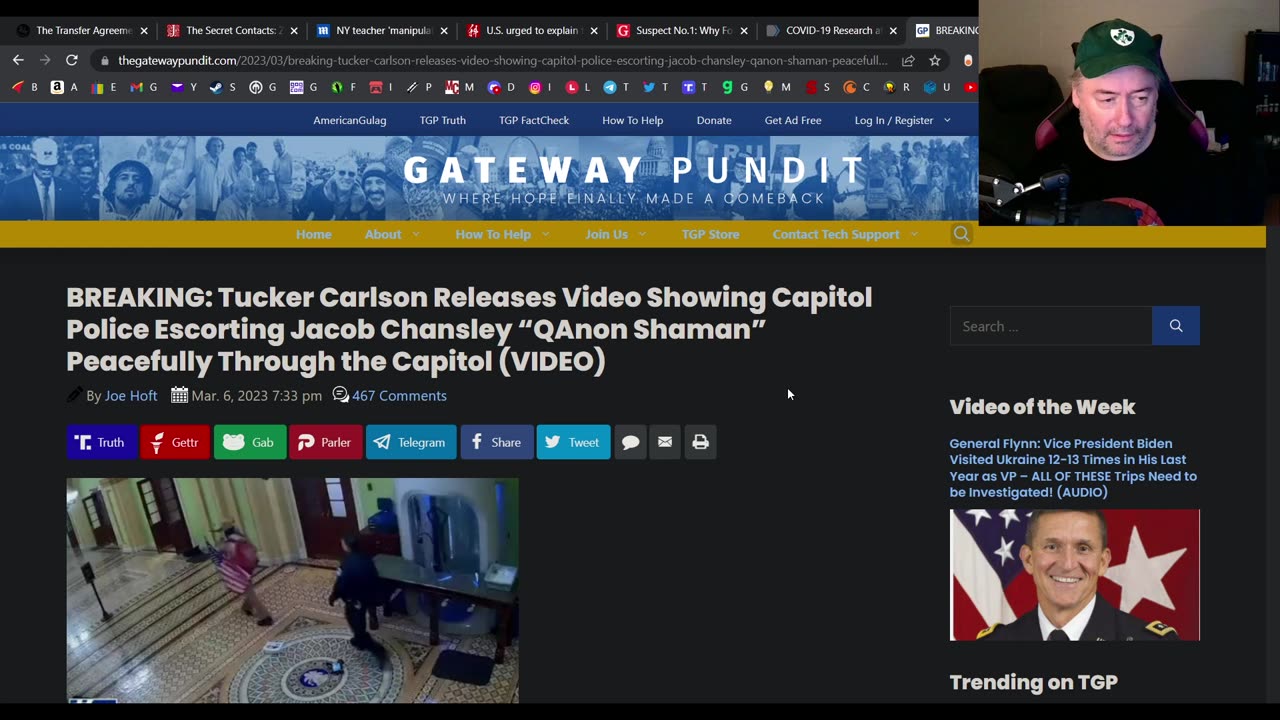Reload the page with the refresh icon
The height and width of the screenshot is (720, 1280).
click(72, 60)
